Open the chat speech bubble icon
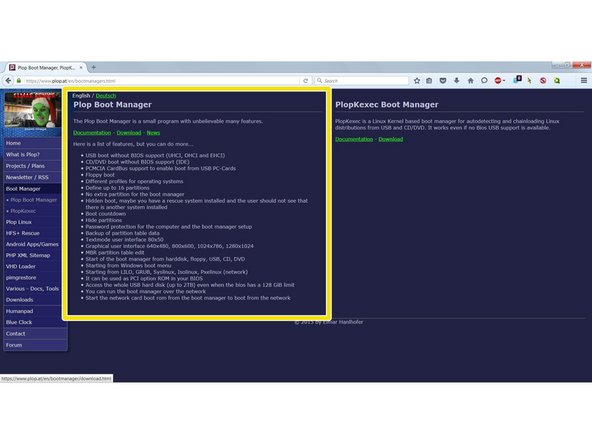 click(484, 80)
